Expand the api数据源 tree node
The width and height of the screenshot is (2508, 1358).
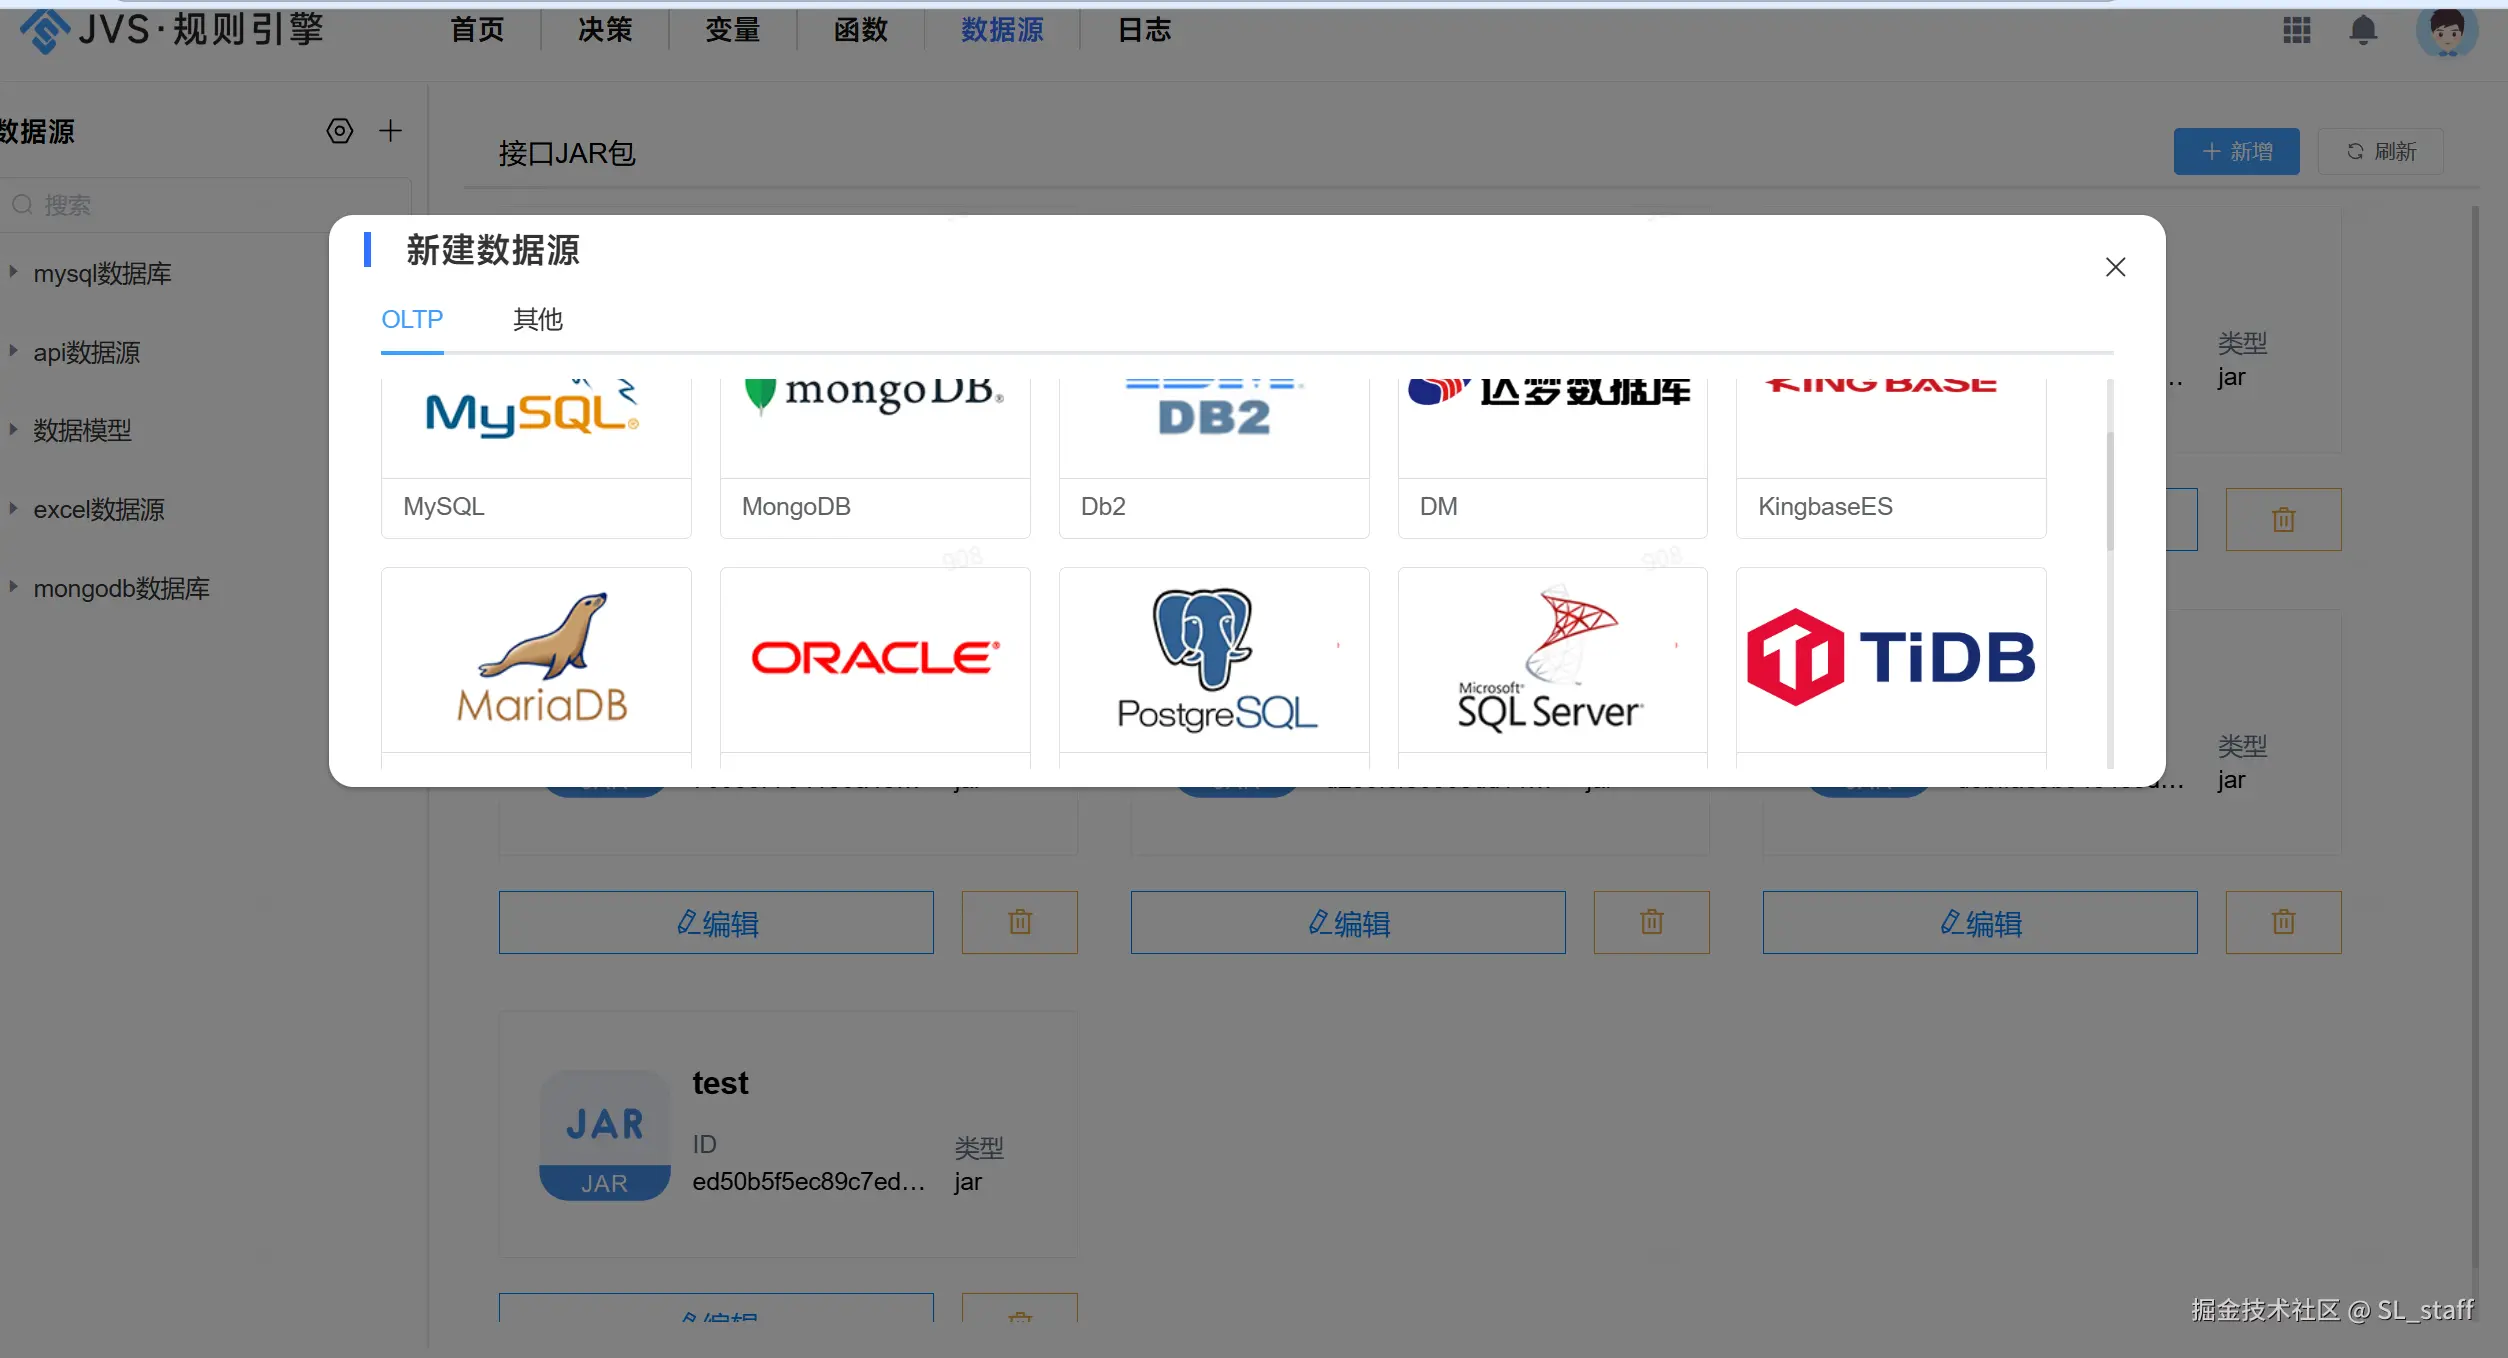[14, 351]
